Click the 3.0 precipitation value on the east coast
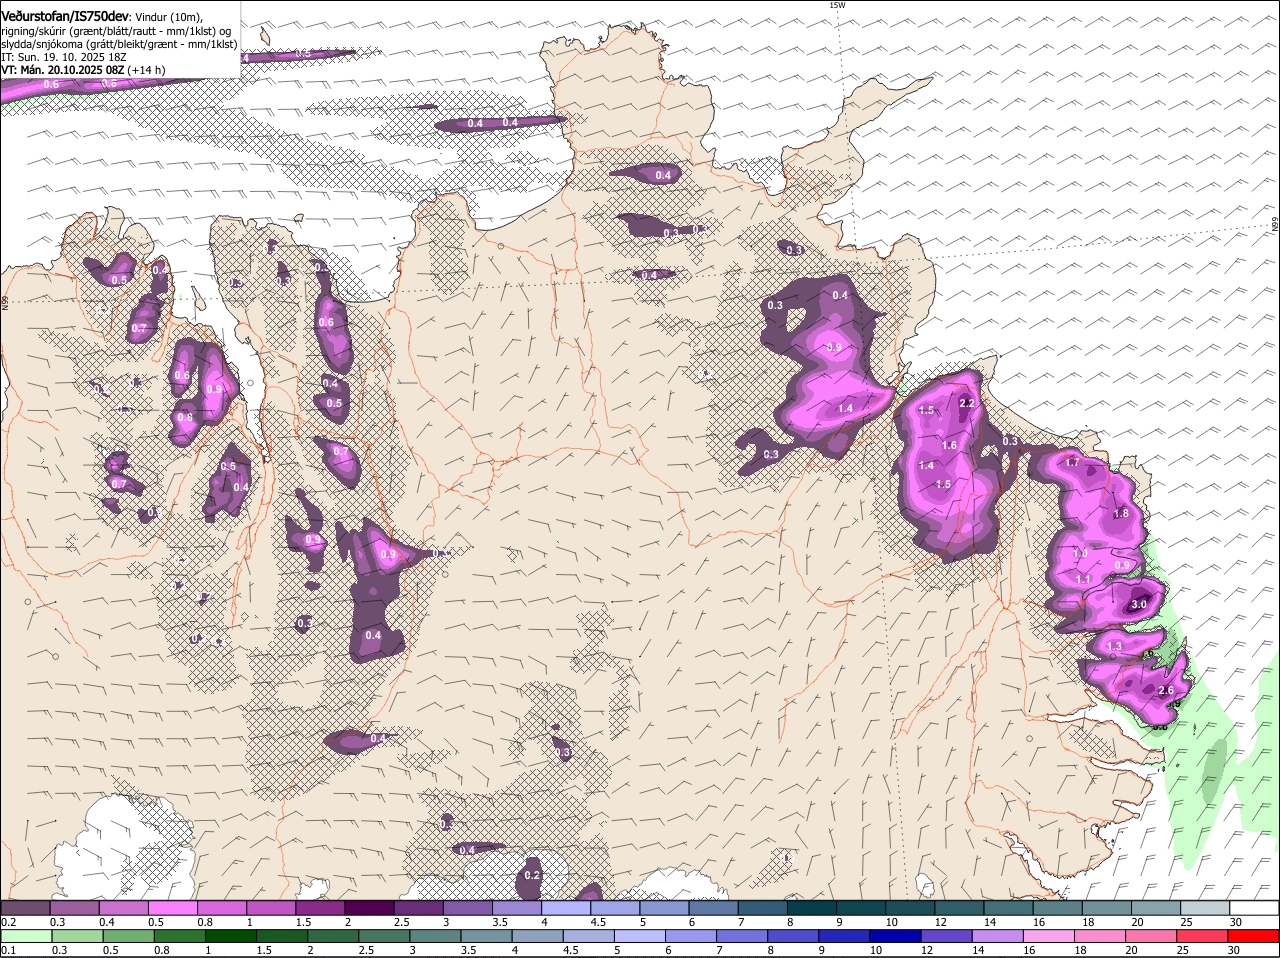Screen dimensions: 1280x958 [1138, 605]
